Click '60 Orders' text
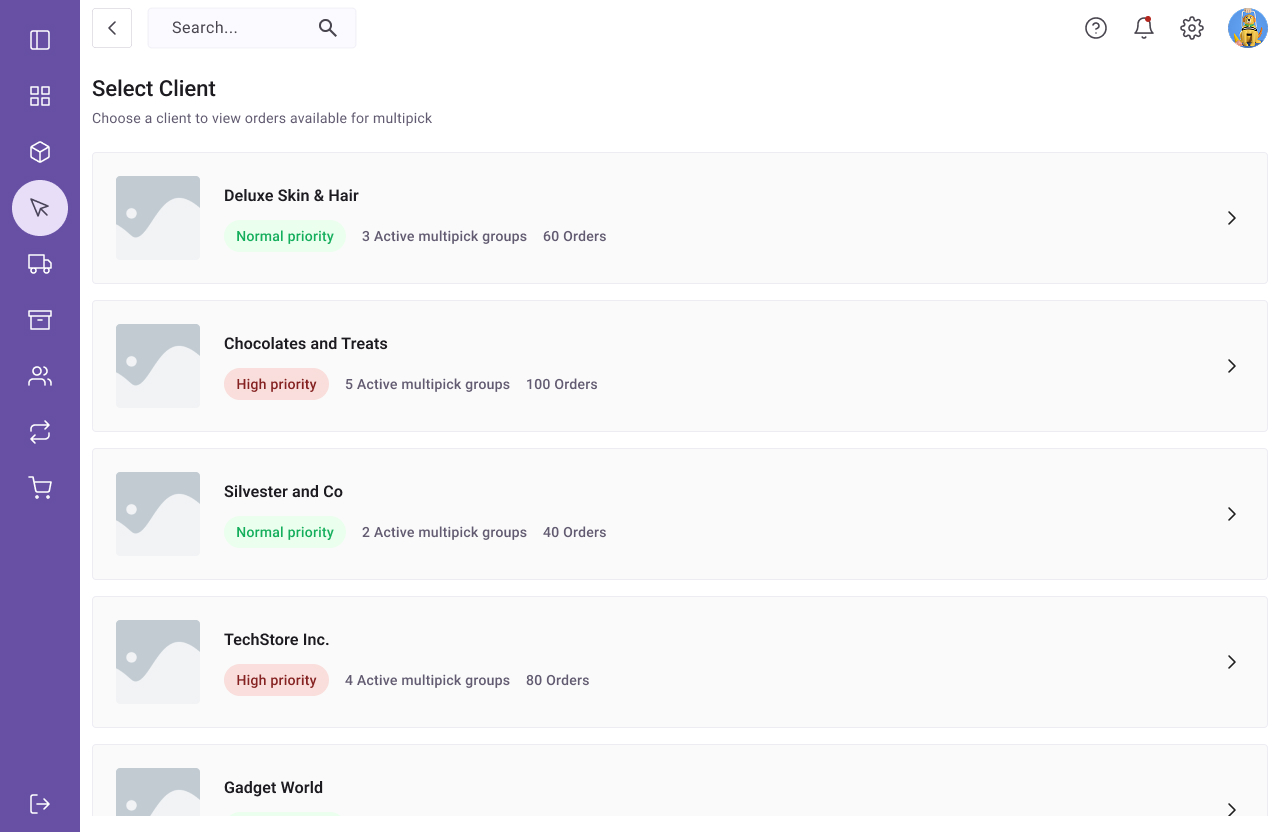Image resolution: width=1280 pixels, height=832 pixels. click(575, 237)
